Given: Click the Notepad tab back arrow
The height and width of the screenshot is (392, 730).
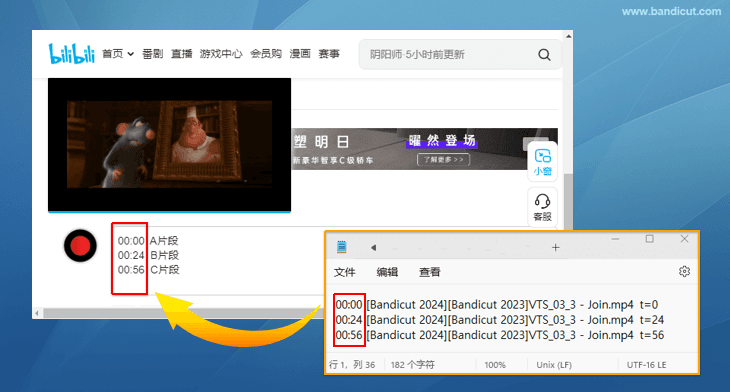Looking at the screenshot, I should (373, 248).
